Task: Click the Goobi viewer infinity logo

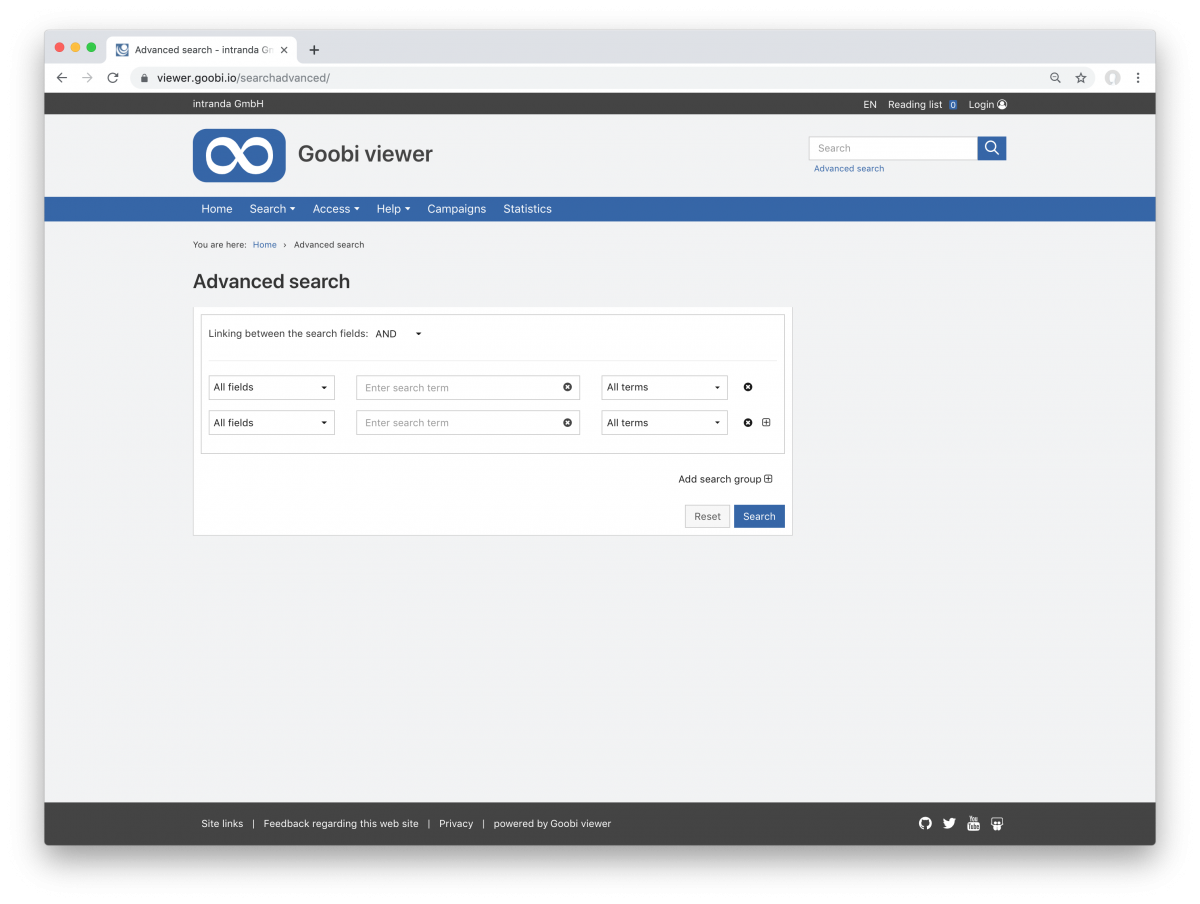Action: point(238,155)
